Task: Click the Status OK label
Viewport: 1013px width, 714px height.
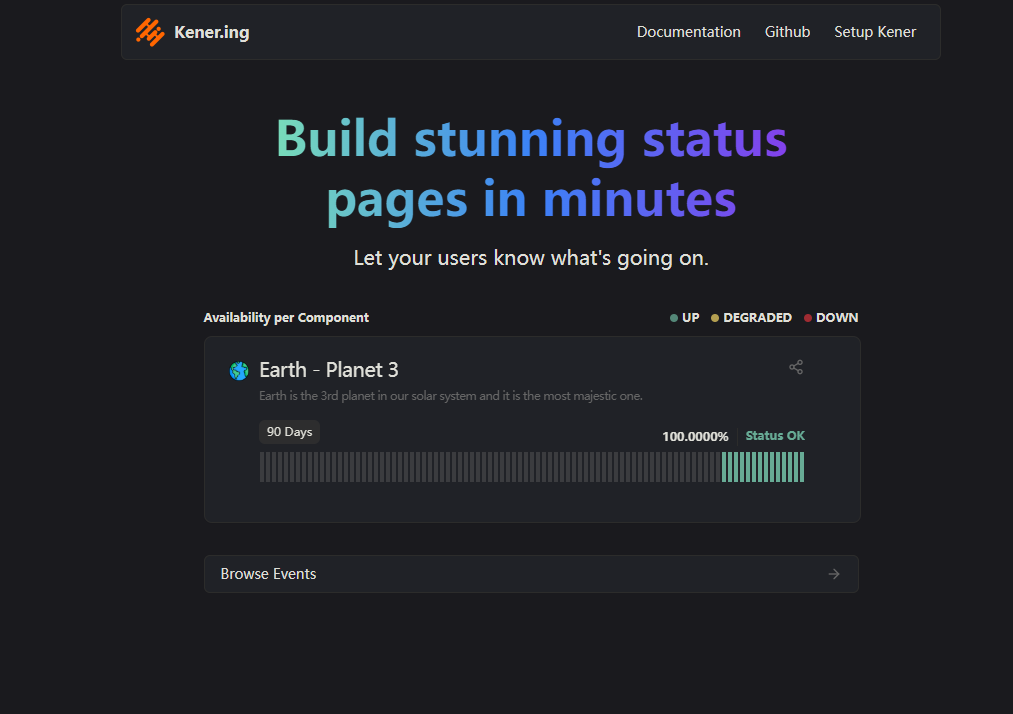Action: (775, 436)
